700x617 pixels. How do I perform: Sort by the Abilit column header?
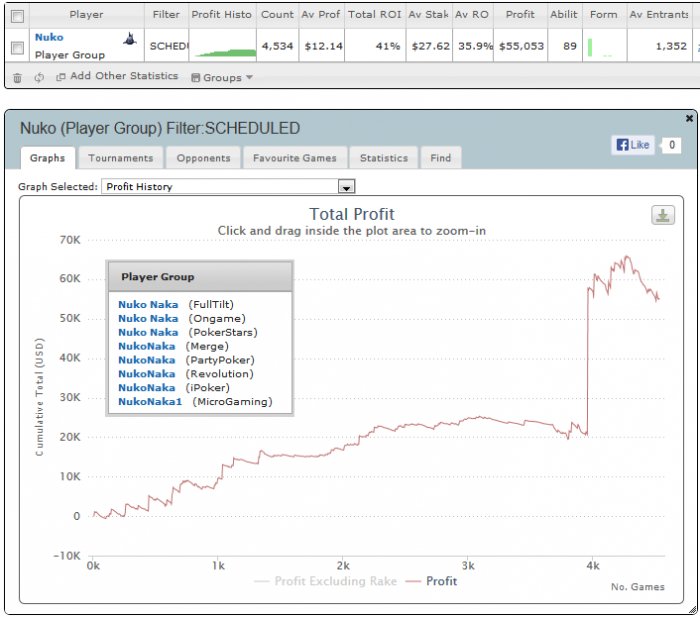[564, 15]
